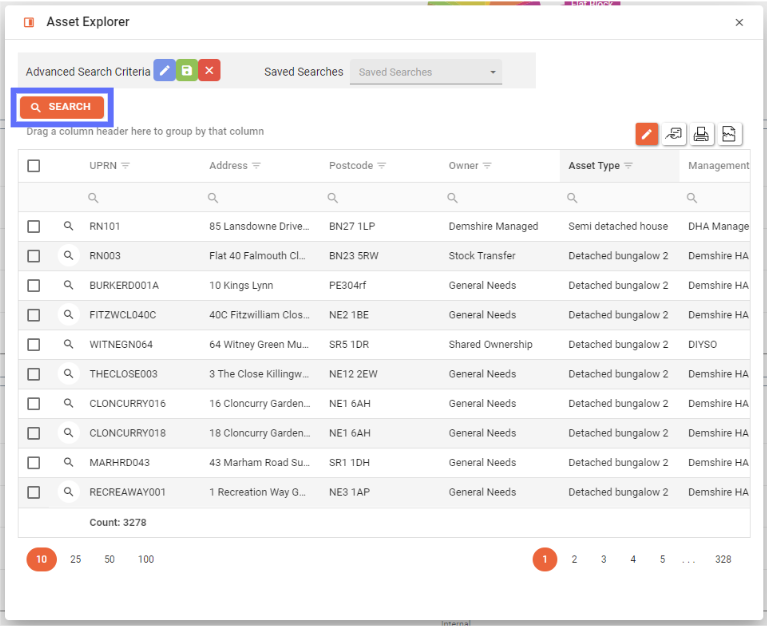
Task: Click the printer icon above the grid
Action: (x=702, y=134)
